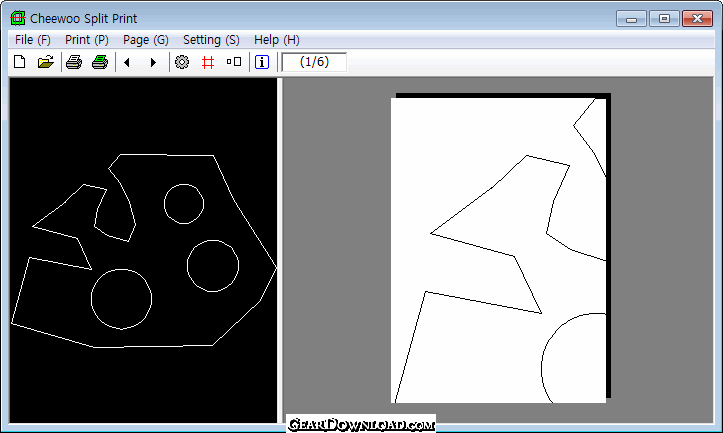Open the Help (H) menu

[x=277, y=40]
